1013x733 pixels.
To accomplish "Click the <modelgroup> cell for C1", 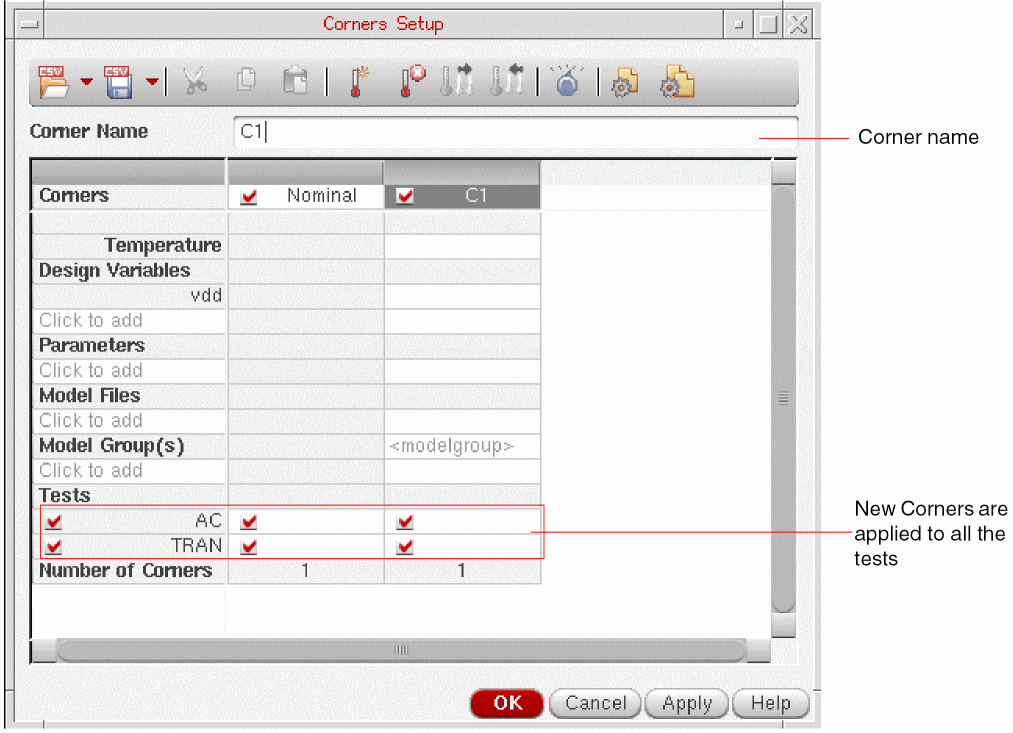I will coord(462,446).
